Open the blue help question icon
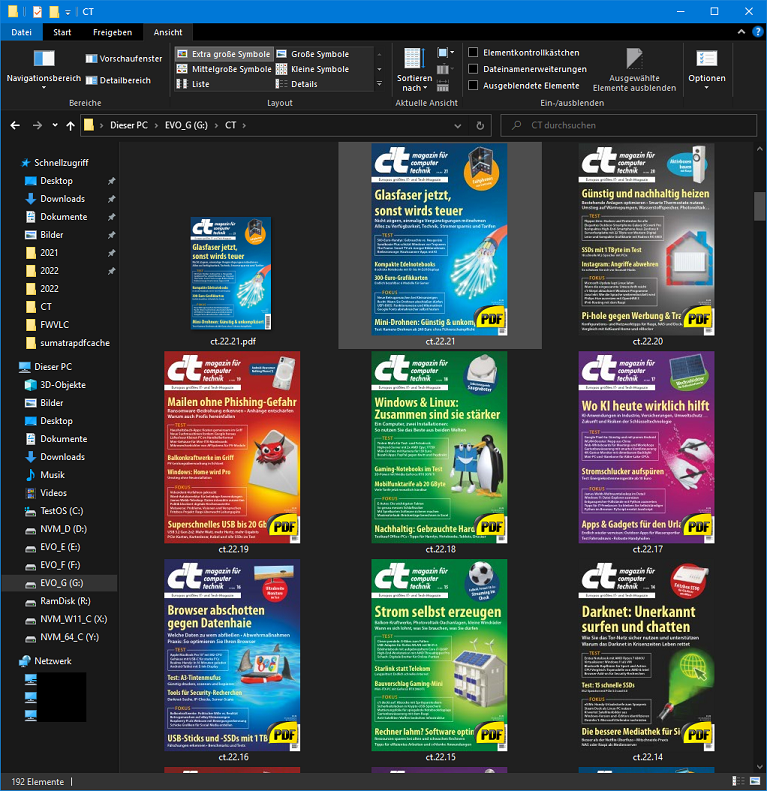Screen dimensions: 767x791 (x=757, y=32)
